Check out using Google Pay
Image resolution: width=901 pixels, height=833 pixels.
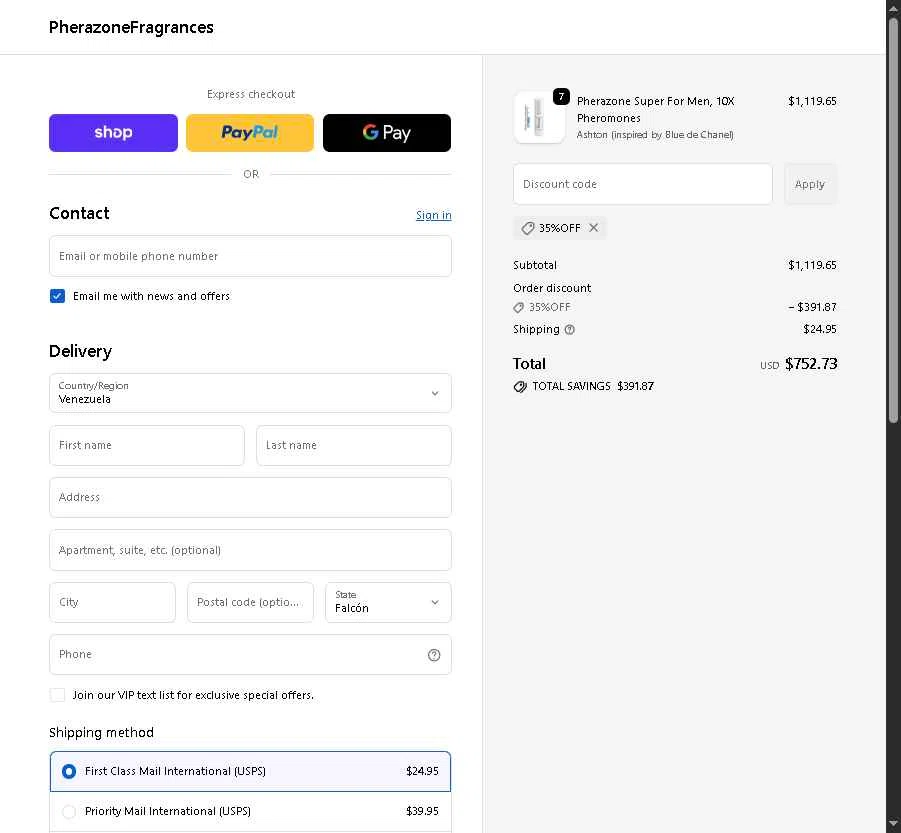387,133
